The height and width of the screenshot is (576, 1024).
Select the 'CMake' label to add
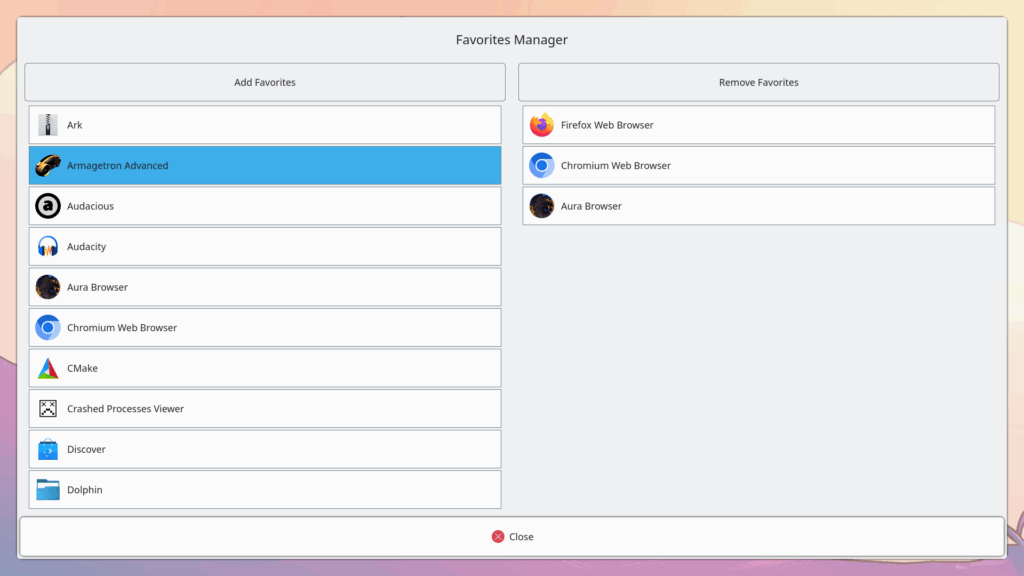(82, 368)
